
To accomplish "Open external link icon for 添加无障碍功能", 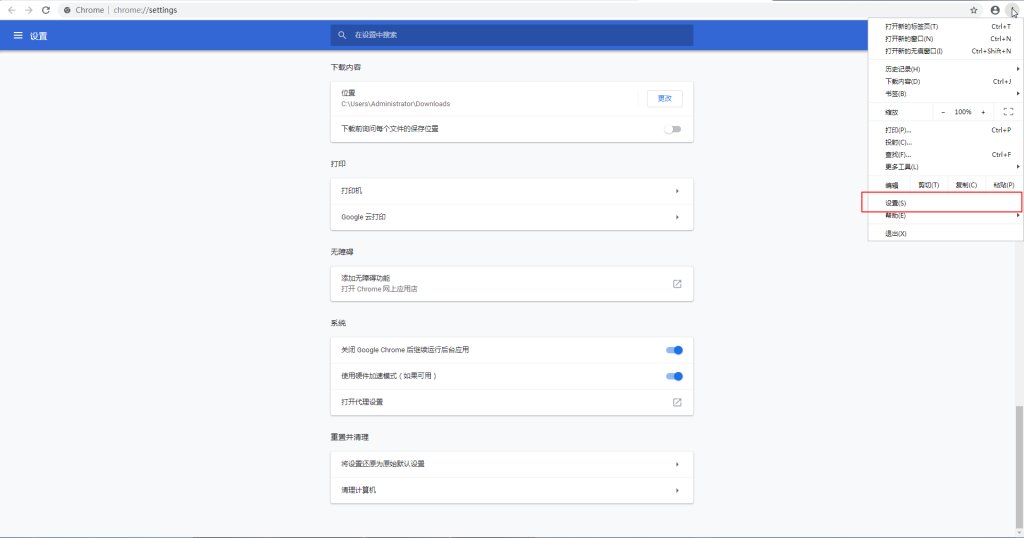I will [x=677, y=284].
